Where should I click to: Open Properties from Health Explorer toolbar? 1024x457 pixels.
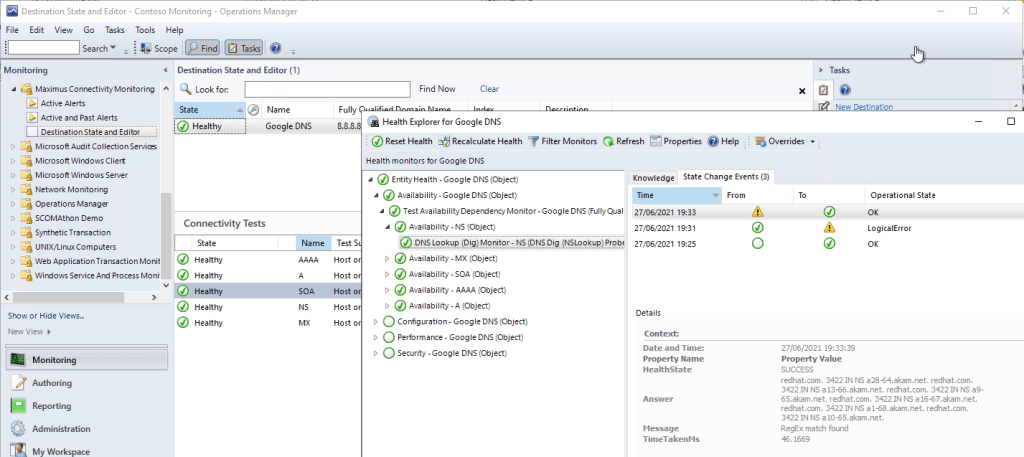676,142
